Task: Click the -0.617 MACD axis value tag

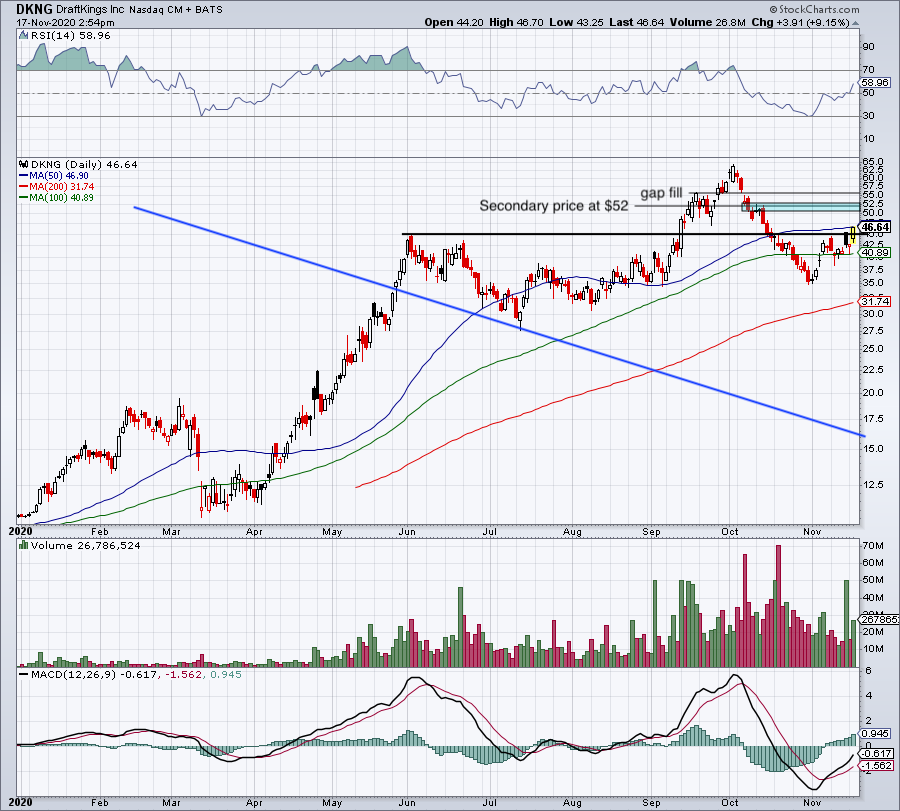Action: (875, 754)
